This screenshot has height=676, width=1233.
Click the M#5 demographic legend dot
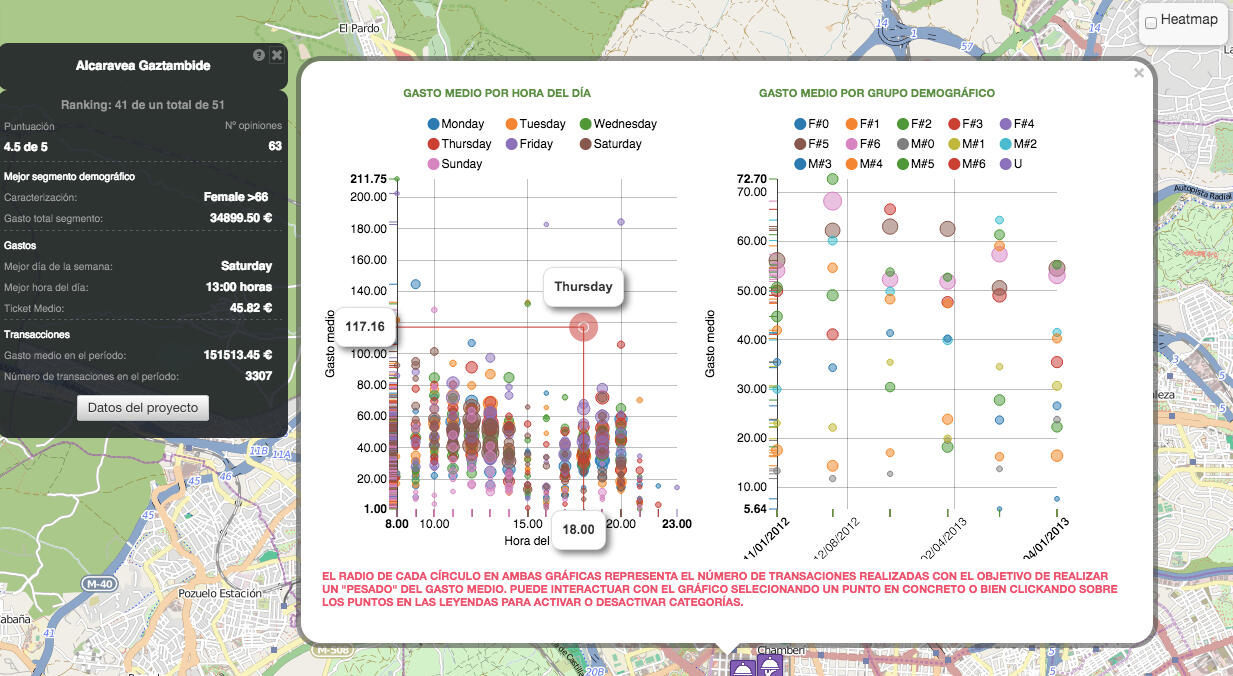(x=904, y=164)
